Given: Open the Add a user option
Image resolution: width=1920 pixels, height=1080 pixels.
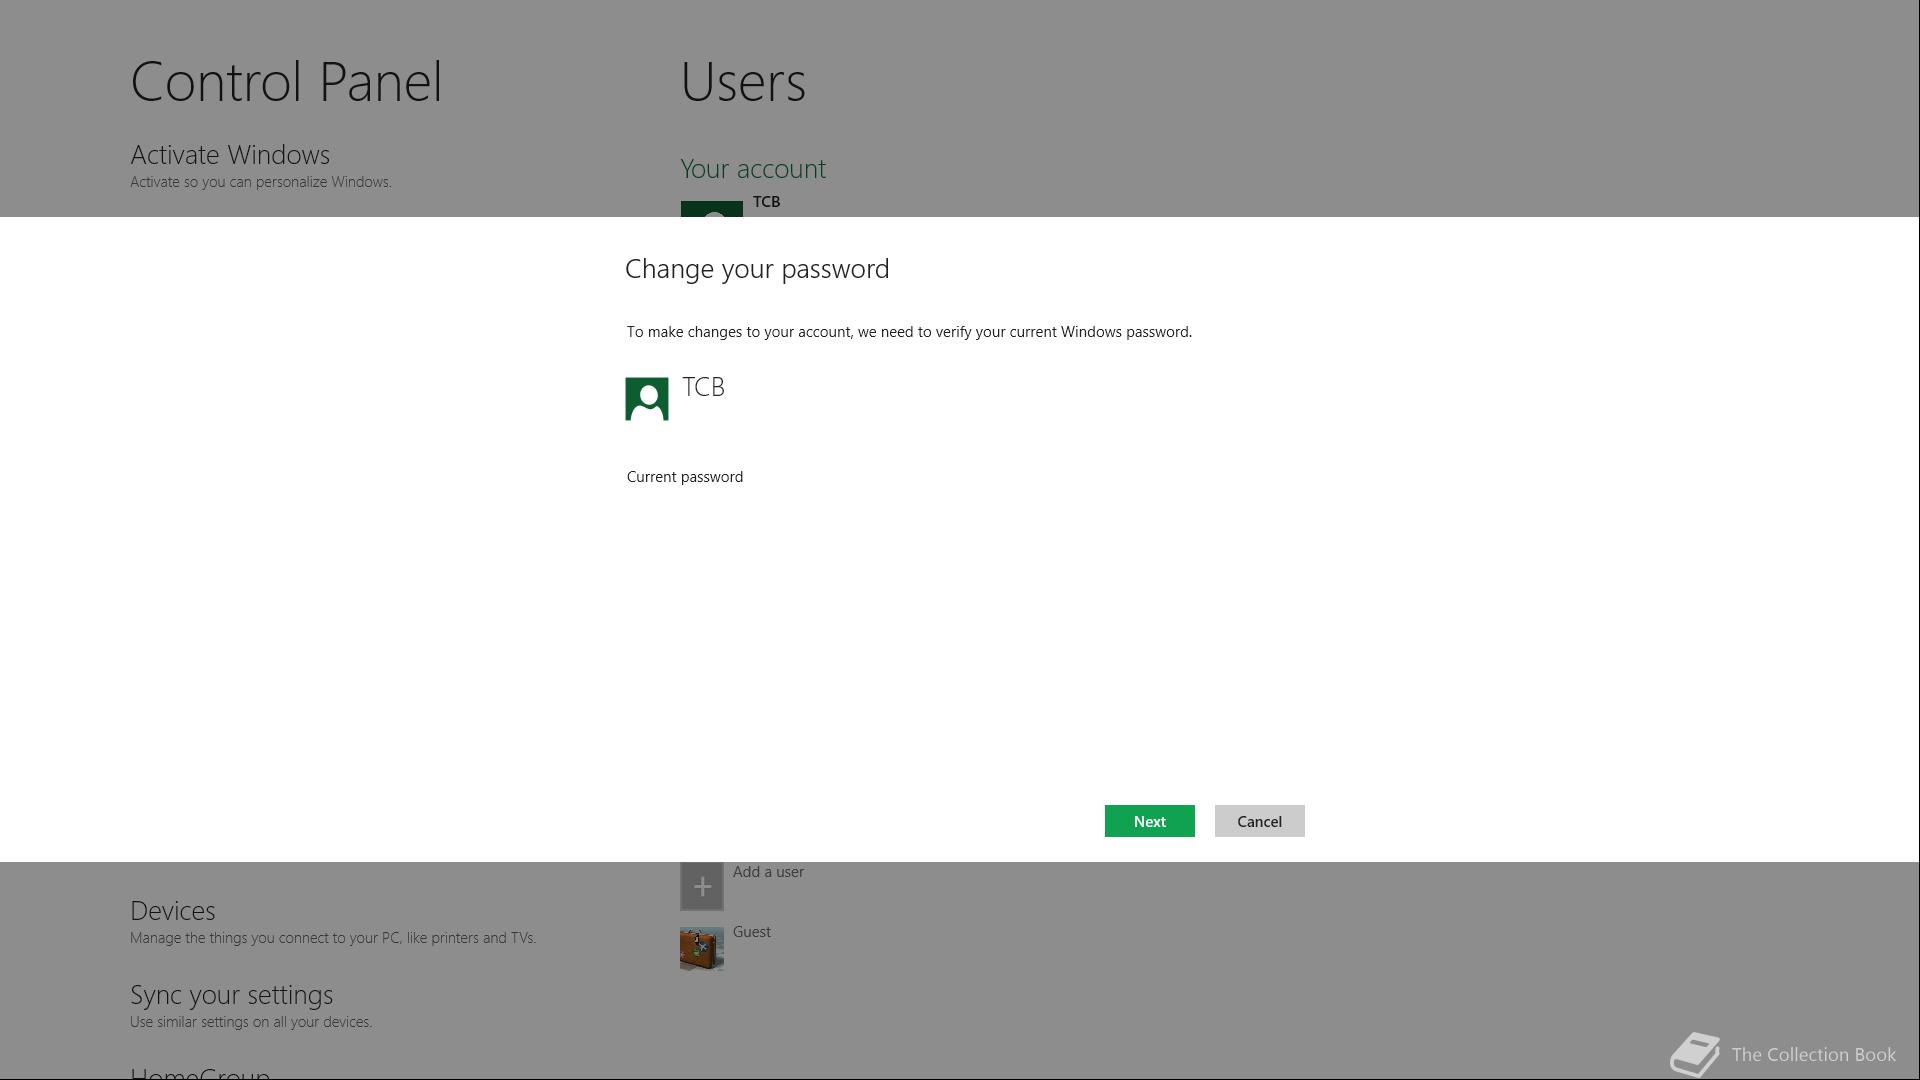Looking at the screenshot, I should point(768,872).
